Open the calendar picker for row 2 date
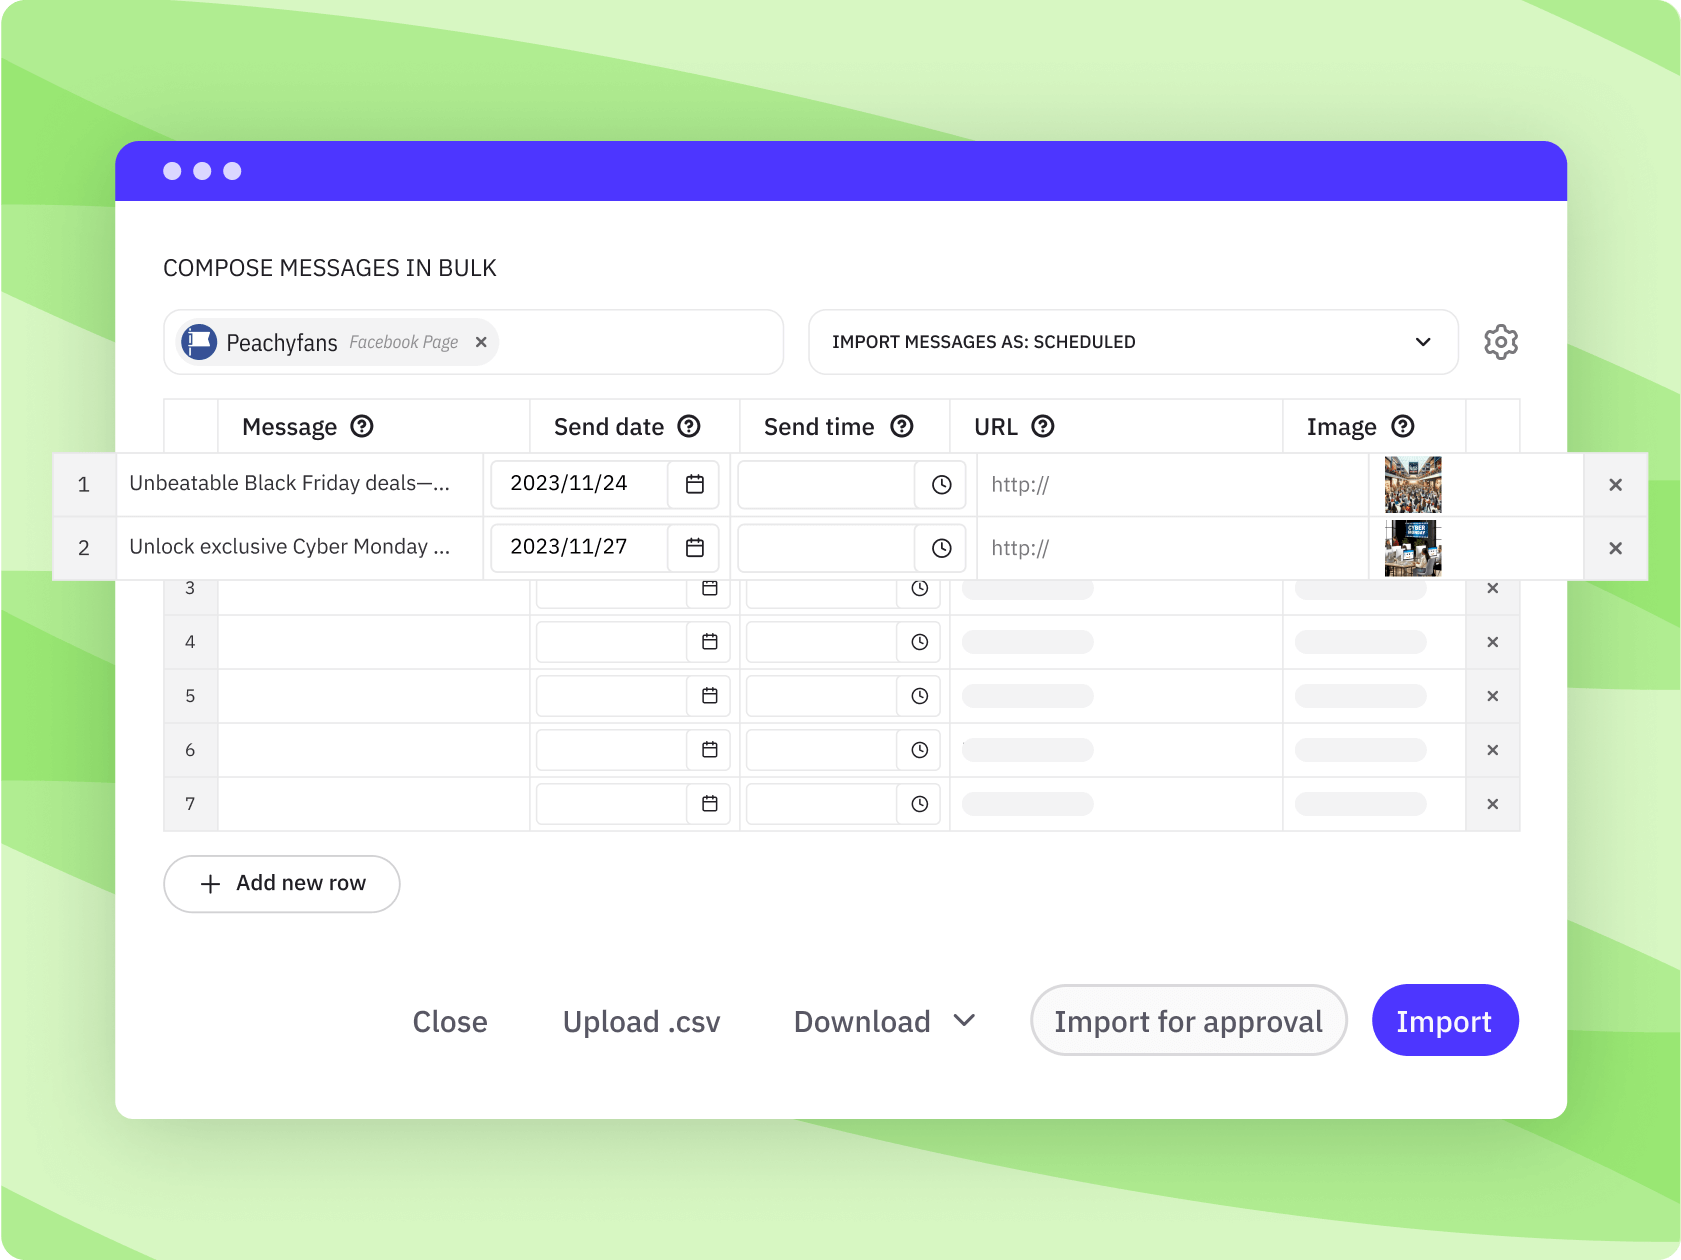 (693, 548)
